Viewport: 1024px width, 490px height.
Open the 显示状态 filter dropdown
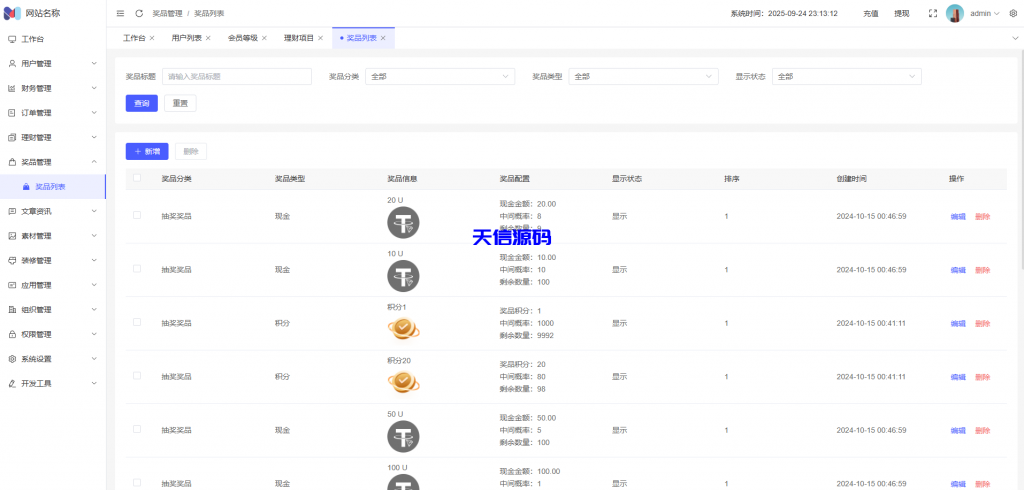point(846,76)
